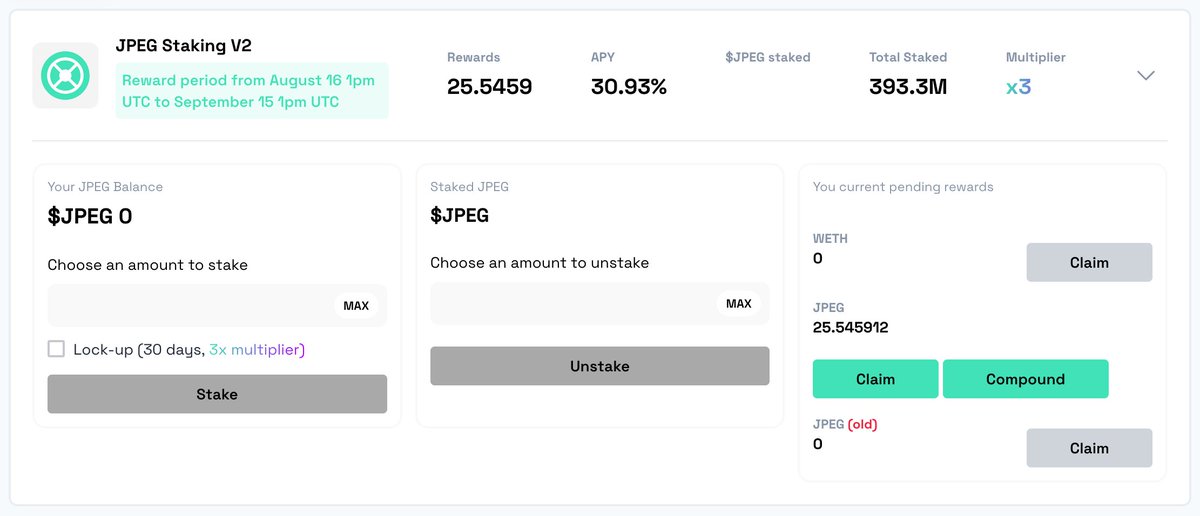Click the Stake button

tap(217, 394)
